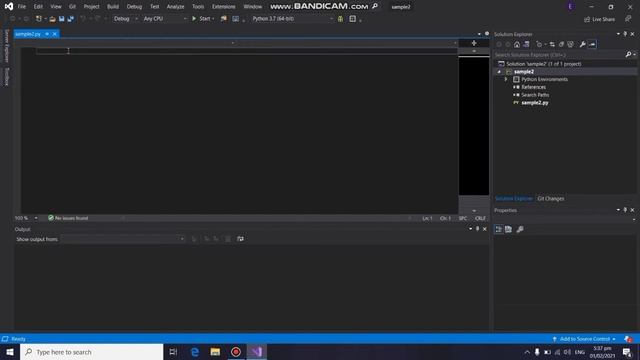Select sample2.py in Solution Explorer
The image size is (640, 360).
(x=535, y=103)
